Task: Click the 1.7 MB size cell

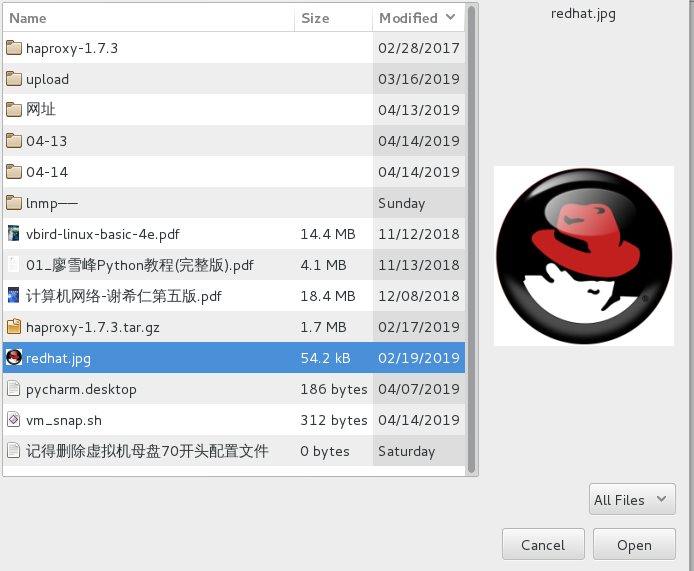Action: coord(324,327)
